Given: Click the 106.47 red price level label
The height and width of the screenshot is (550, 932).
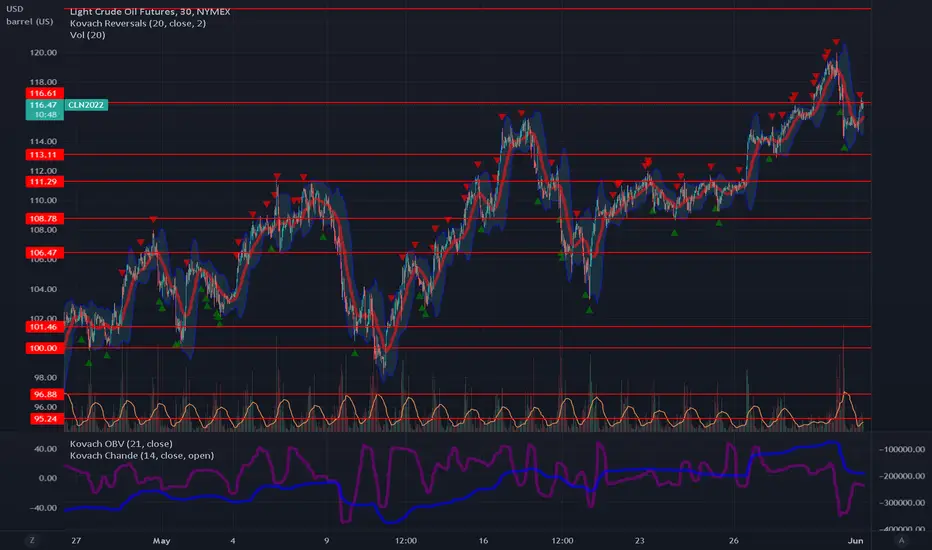Looking at the screenshot, I should click(x=44, y=253).
